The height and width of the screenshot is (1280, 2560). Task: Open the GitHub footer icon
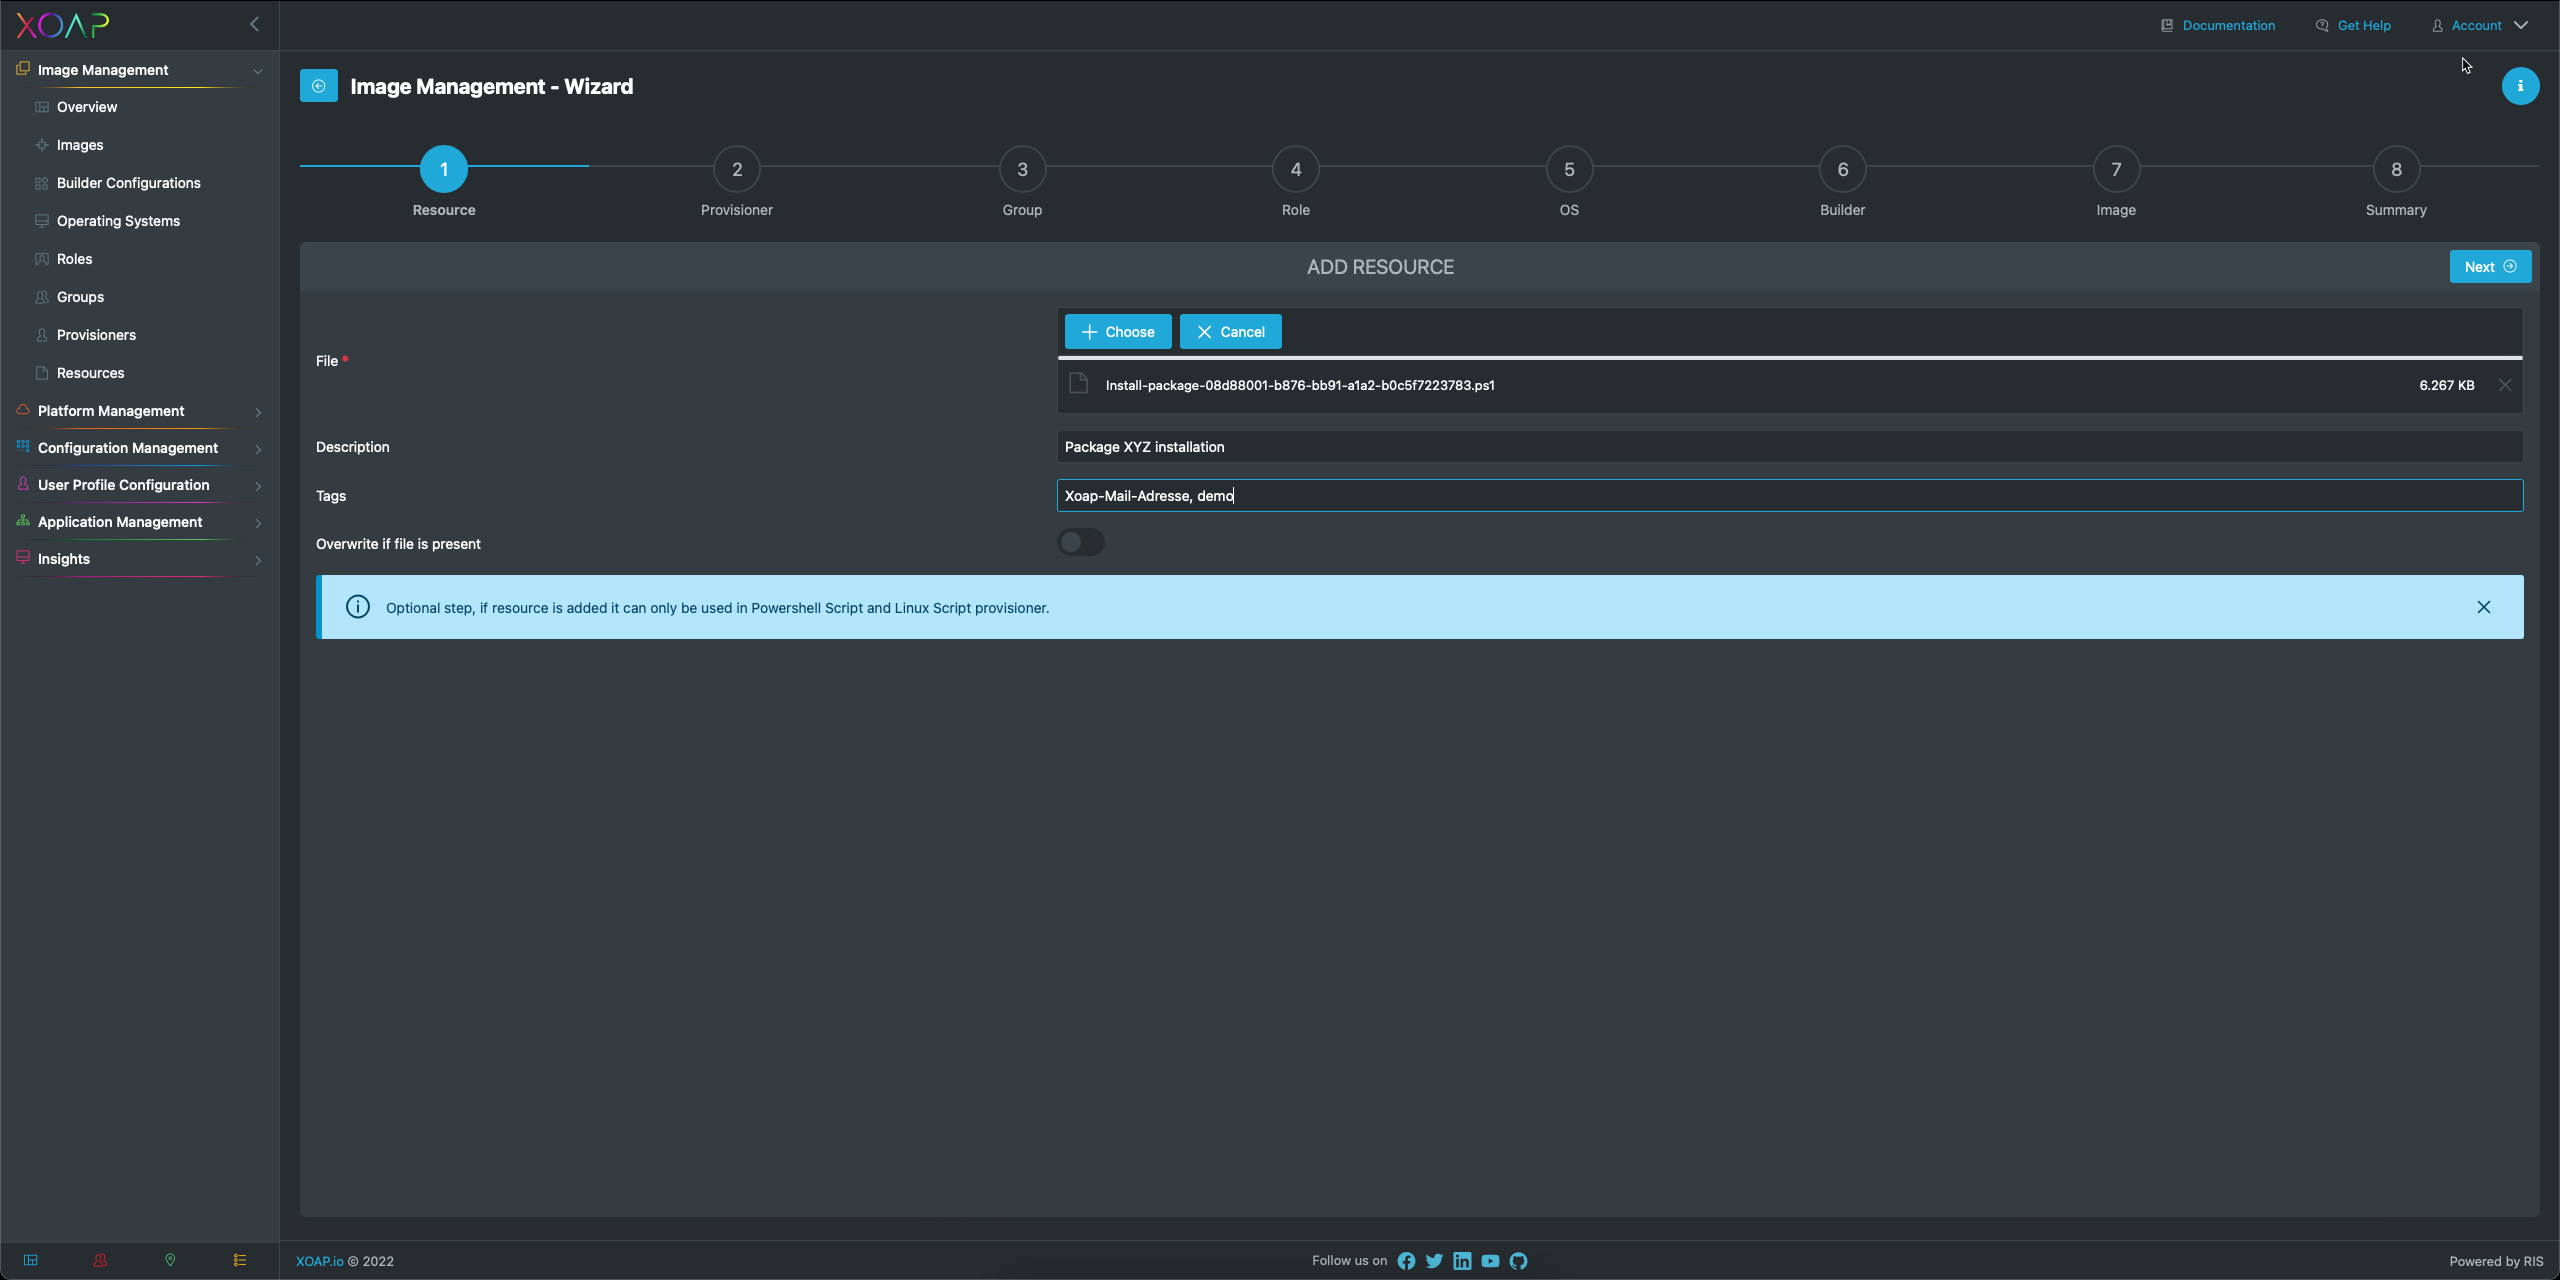point(1518,1261)
